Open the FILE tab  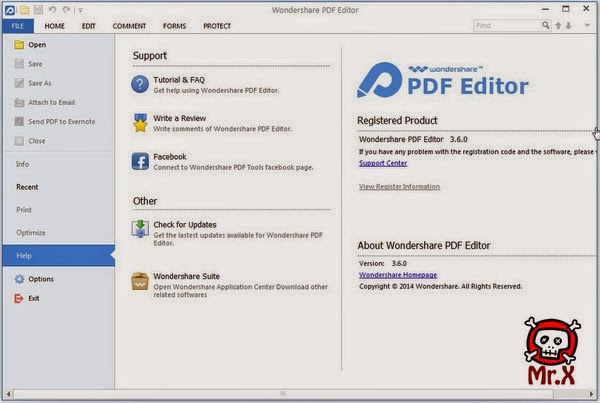coord(18,26)
